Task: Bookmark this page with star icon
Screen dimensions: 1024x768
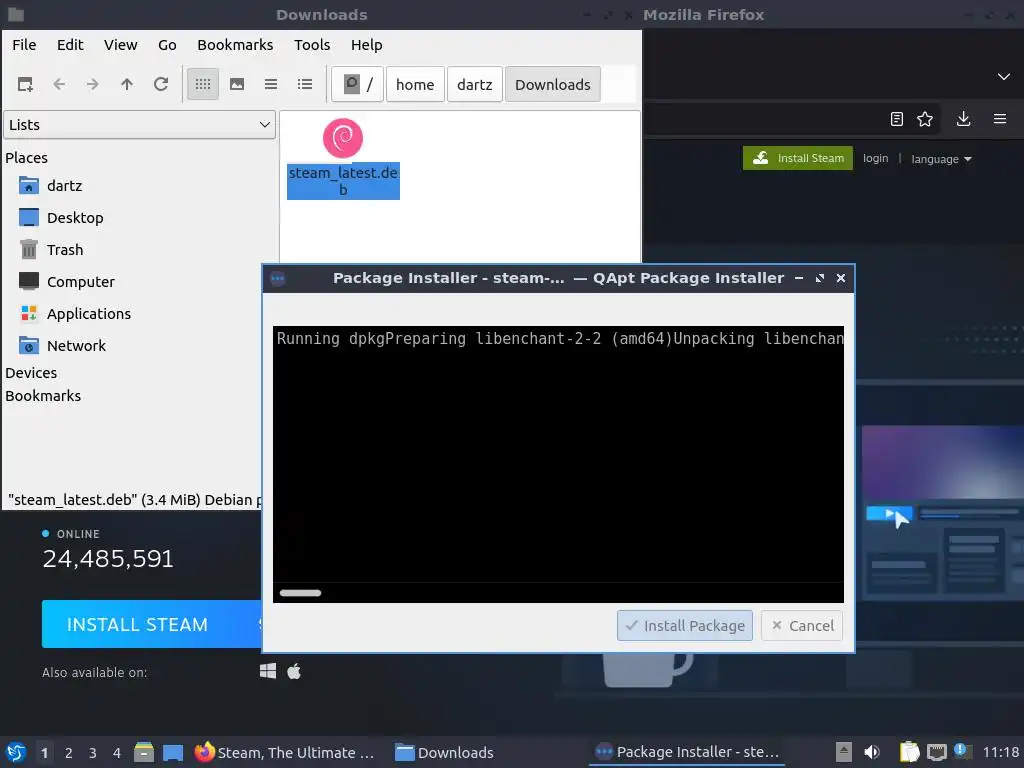Action: pos(925,119)
